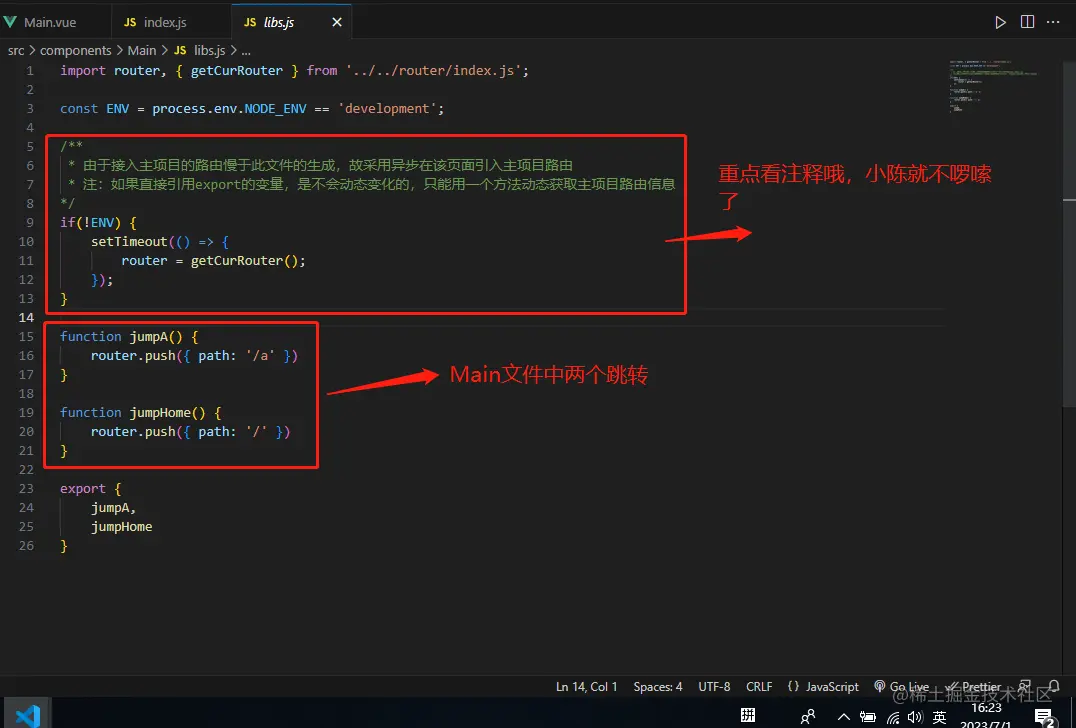Viewport: 1076px width, 728px height.
Task: Open the People icon in taskbar
Action: click(x=808, y=716)
